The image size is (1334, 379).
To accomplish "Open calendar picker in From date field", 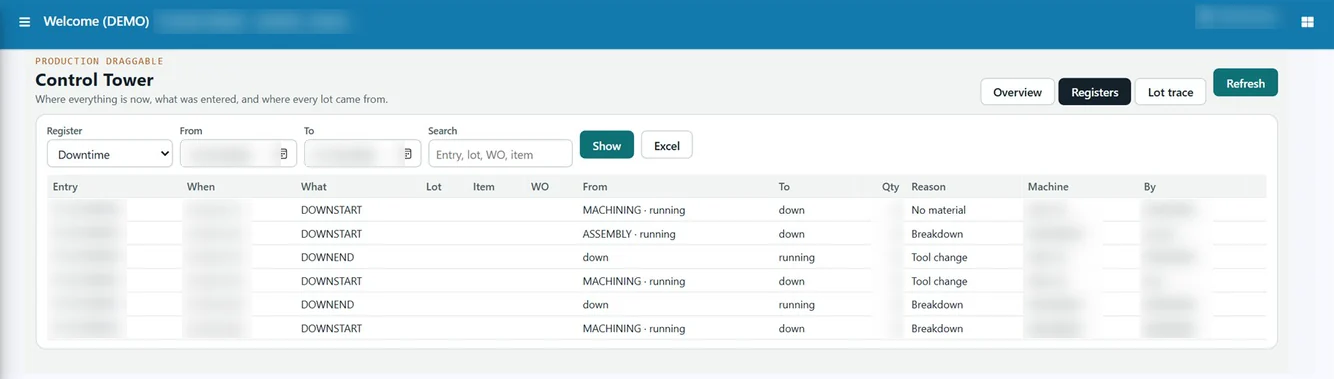I will (284, 154).
